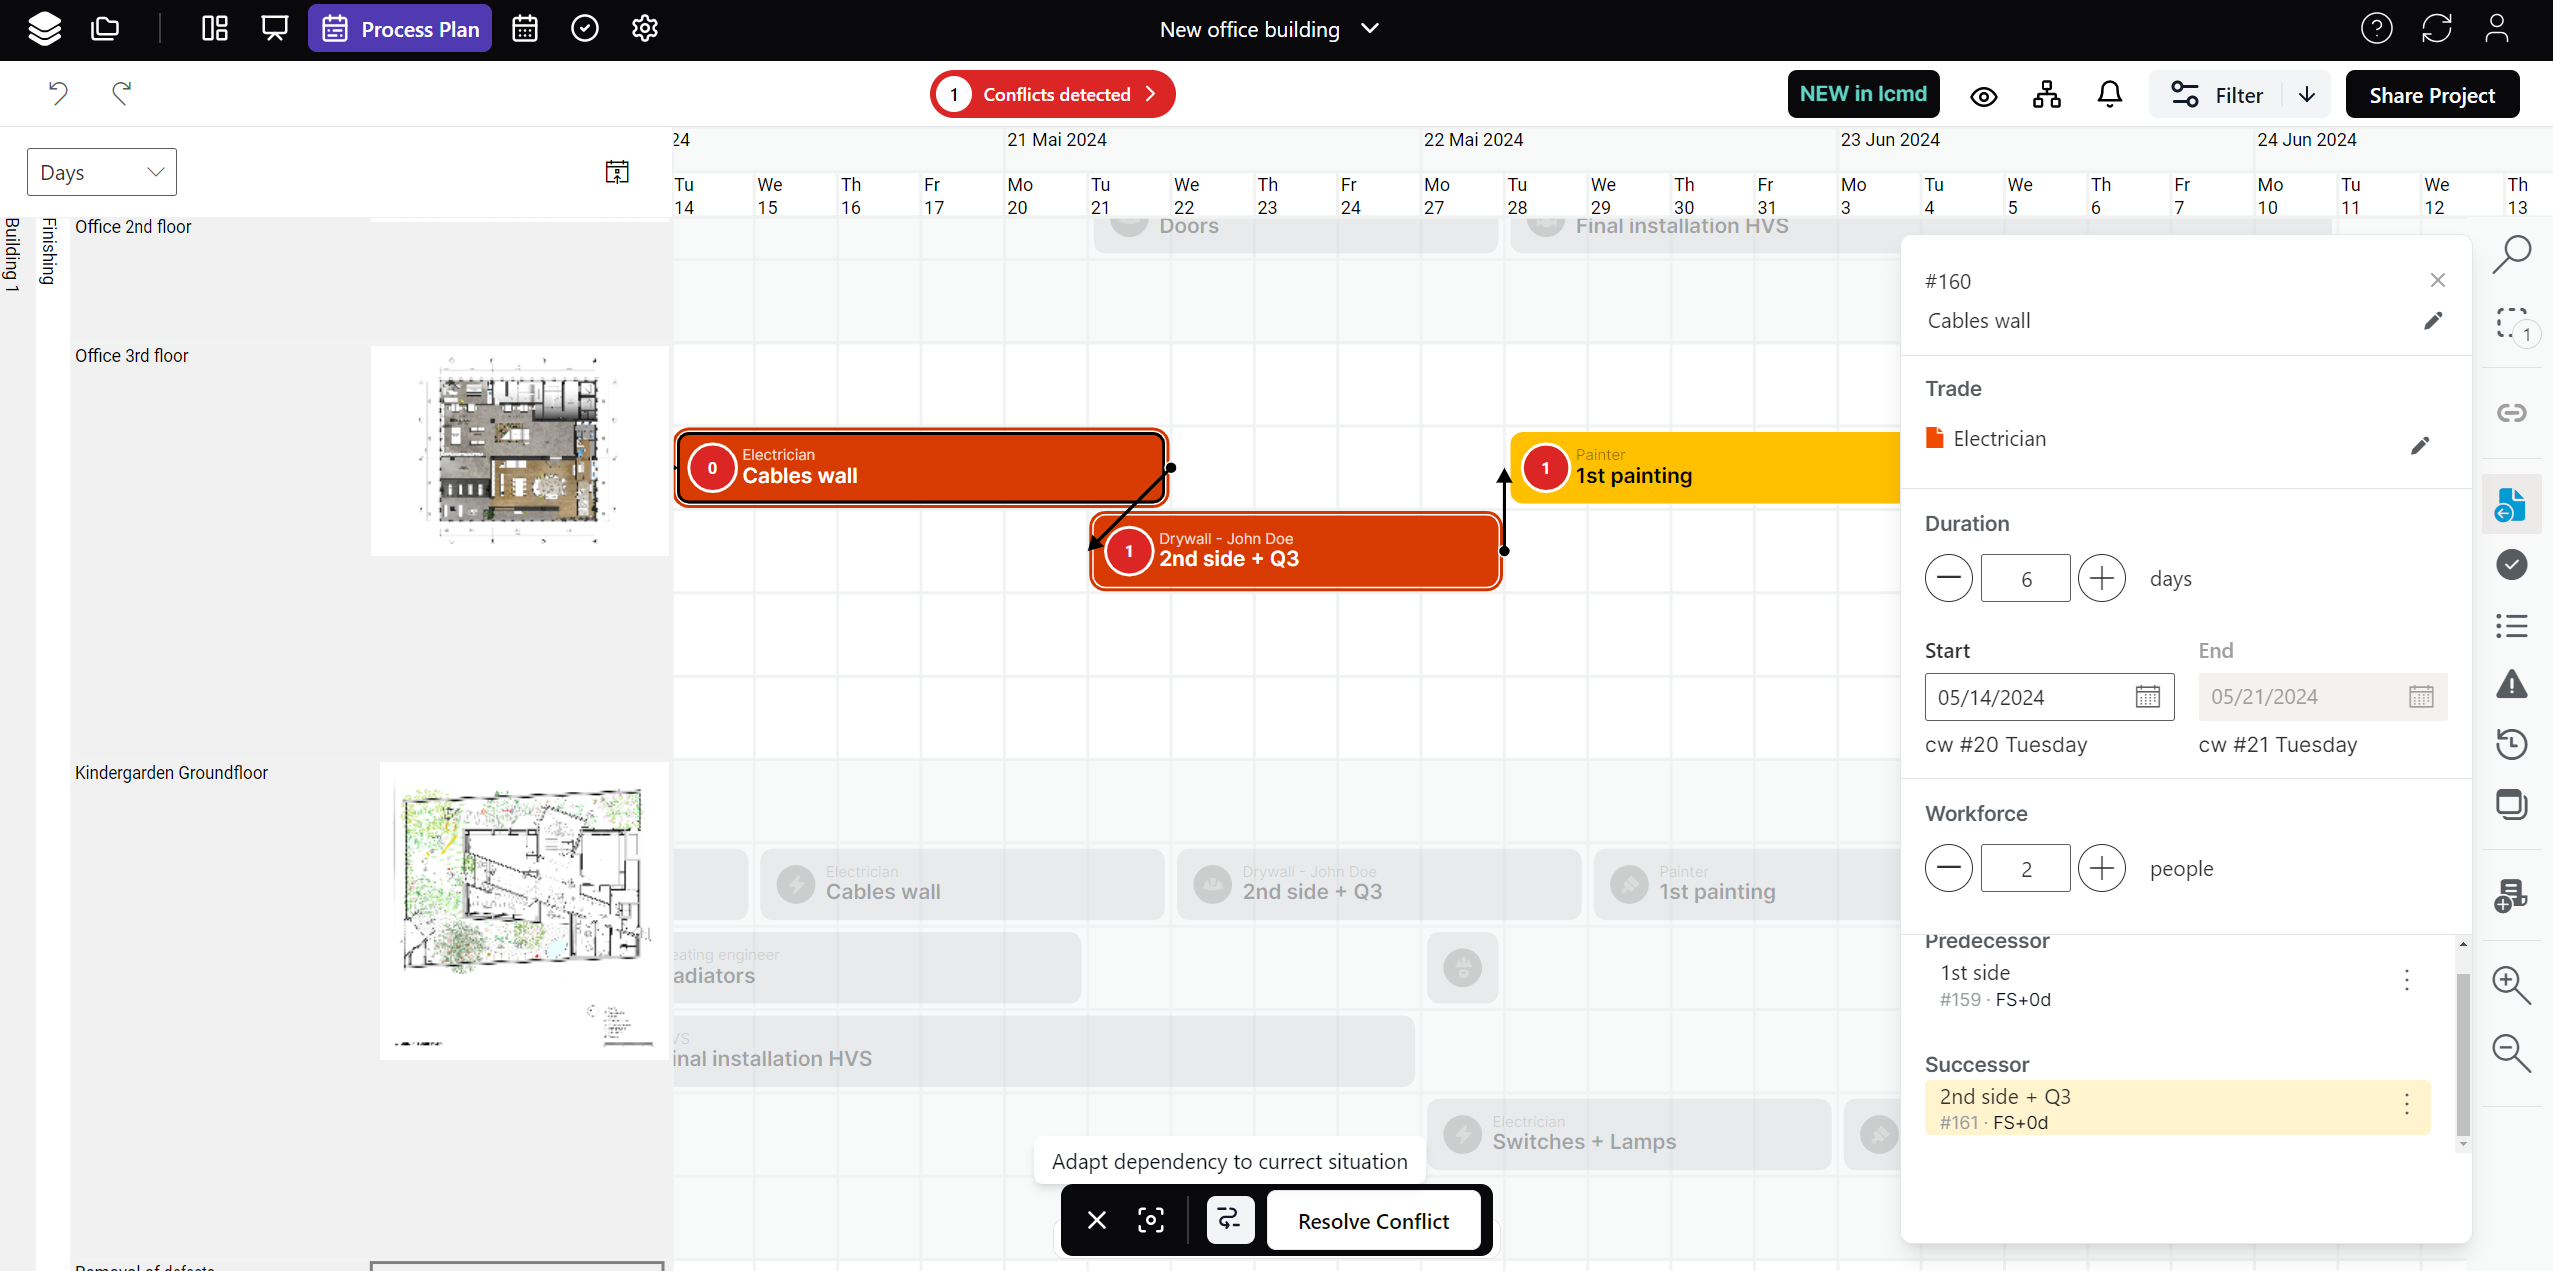Open the Days time scale dropdown
Screen dimensions: 2553x1271
click(102, 172)
